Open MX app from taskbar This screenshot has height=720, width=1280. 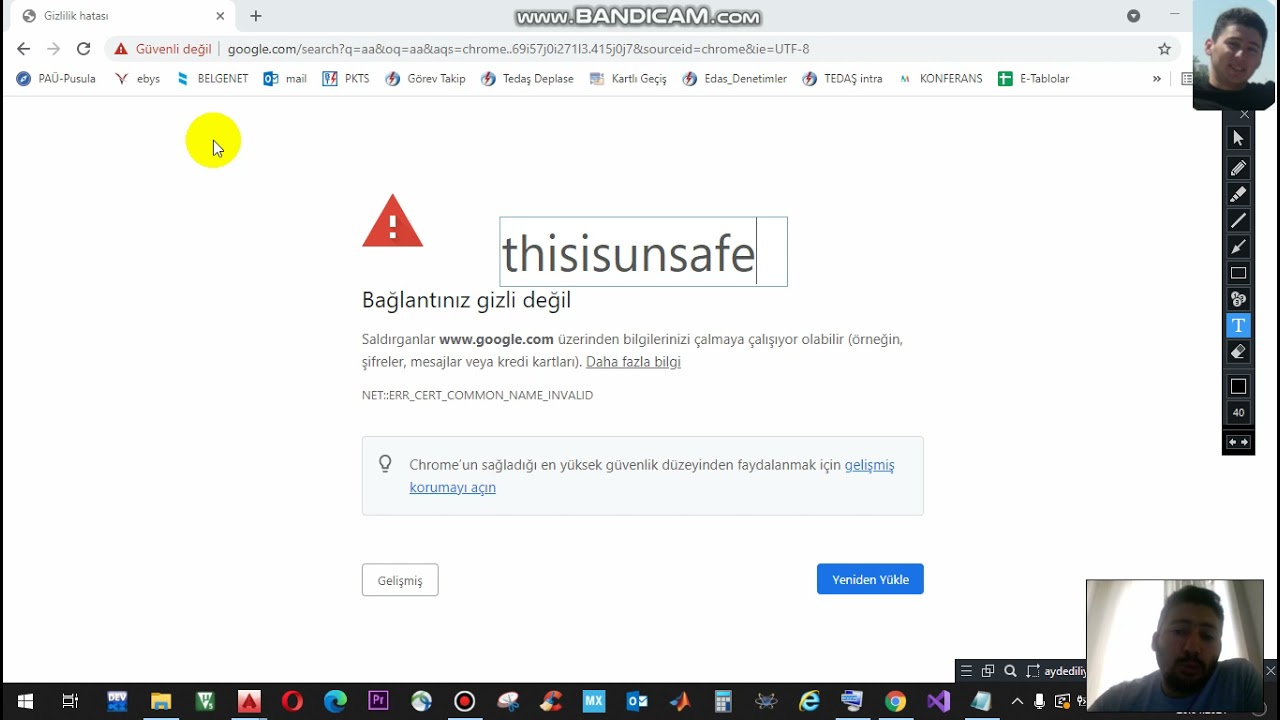(x=594, y=701)
